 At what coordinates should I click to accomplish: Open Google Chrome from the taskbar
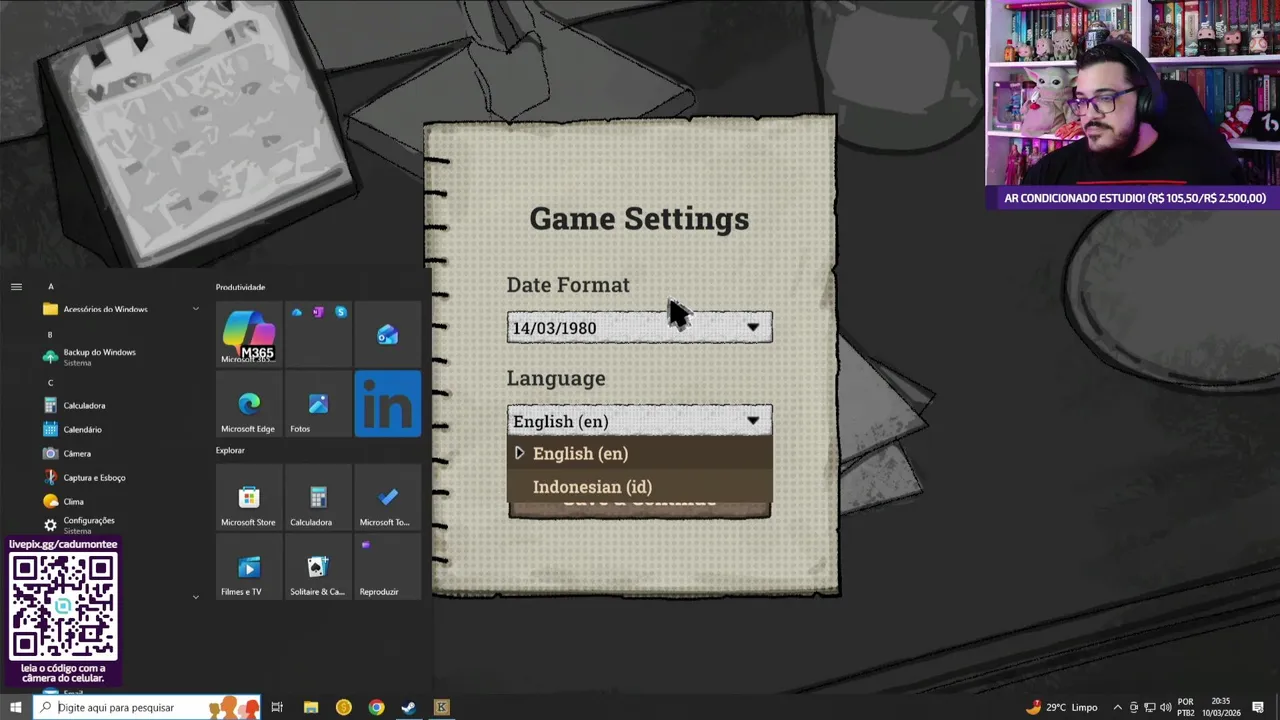[376, 707]
